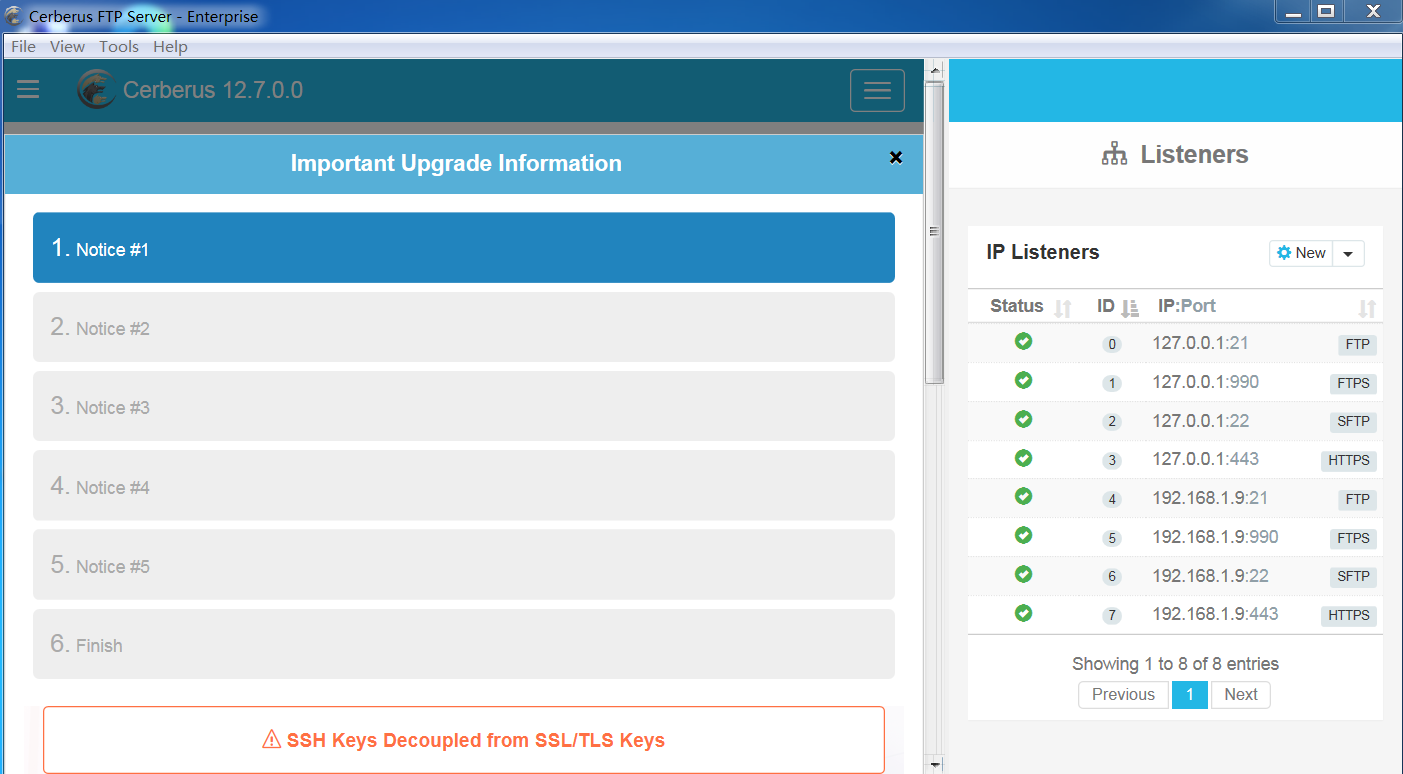Go to Previous listeners page
1403x774 pixels.
coord(1123,694)
